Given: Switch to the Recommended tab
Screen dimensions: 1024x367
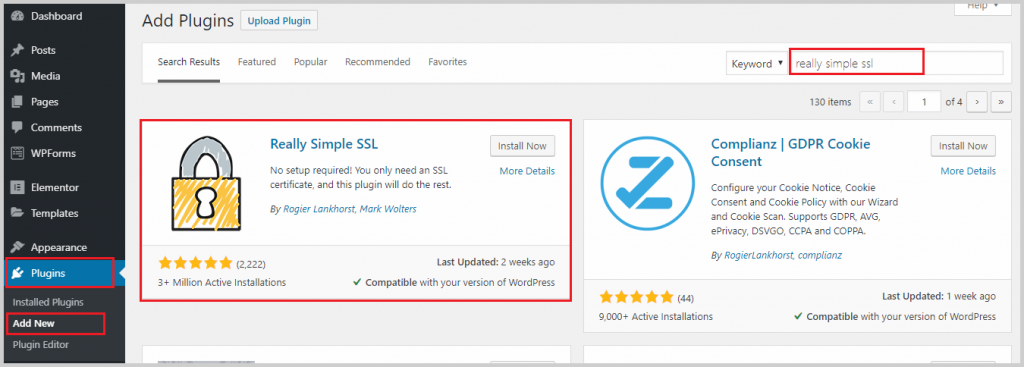Looking at the screenshot, I should tap(377, 62).
